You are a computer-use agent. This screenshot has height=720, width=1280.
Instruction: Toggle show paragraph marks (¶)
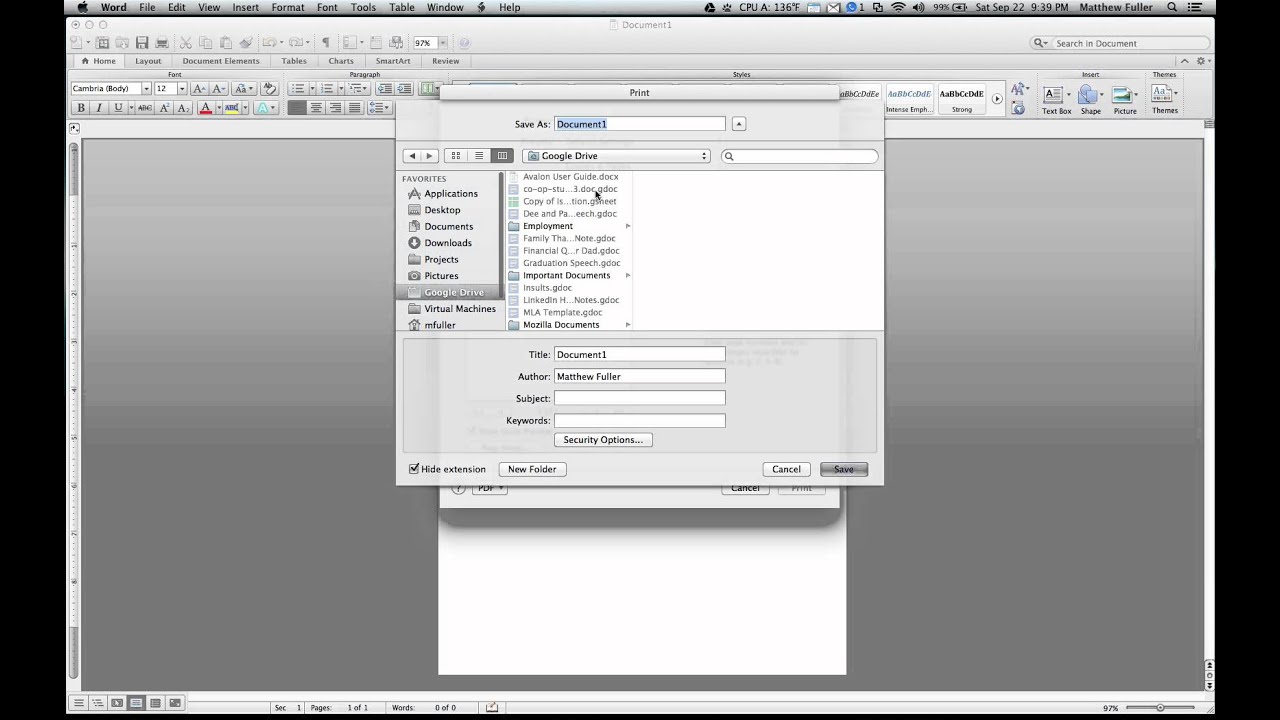point(325,43)
